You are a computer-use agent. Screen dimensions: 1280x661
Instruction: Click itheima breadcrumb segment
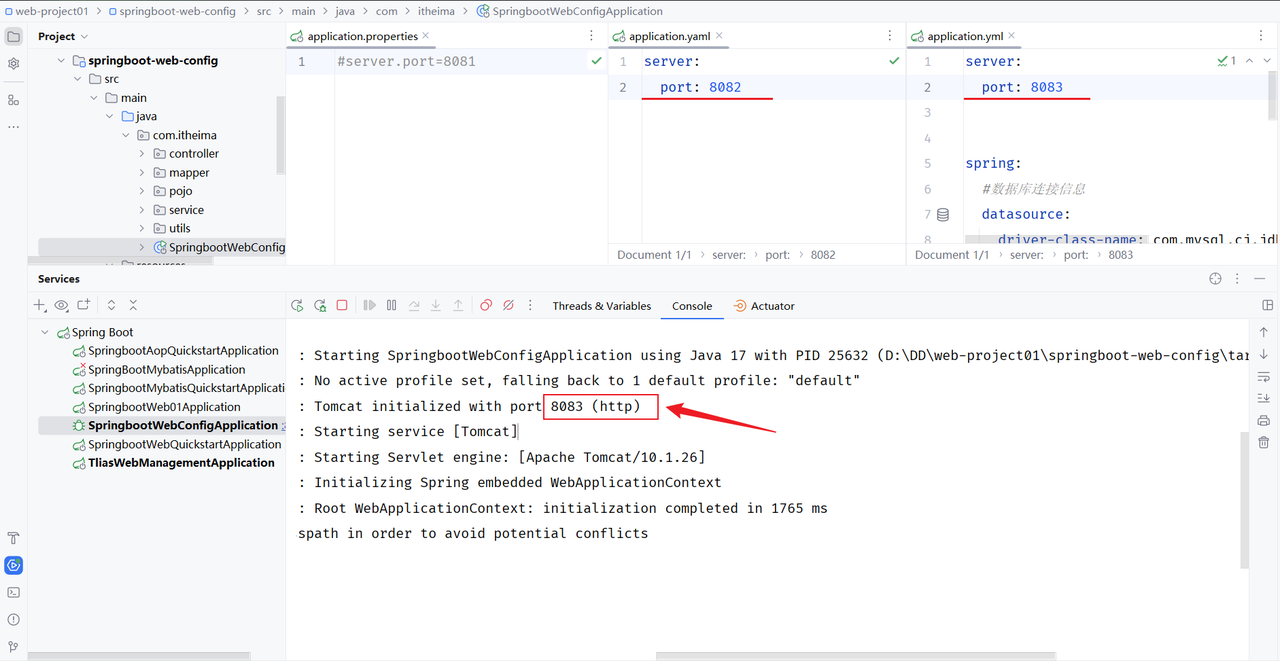[x=434, y=11]
